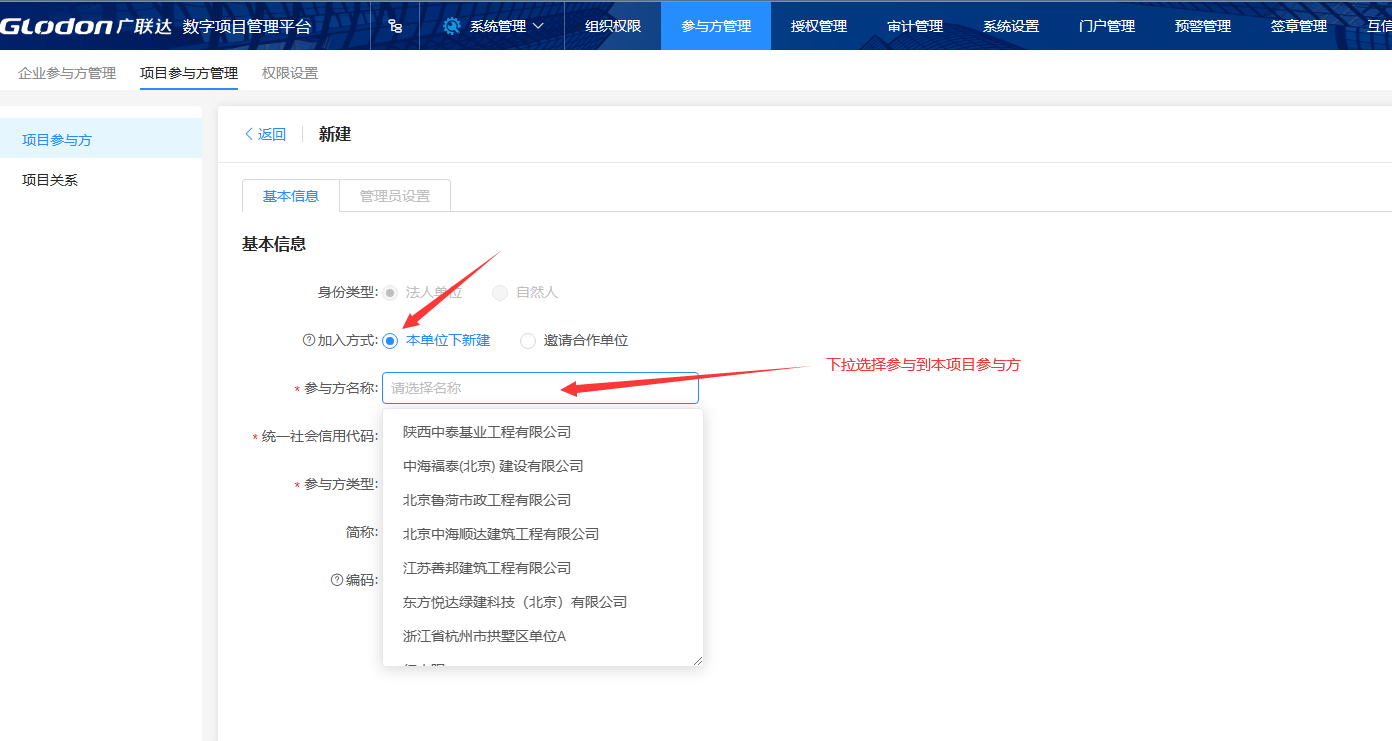Screen dimensions: 1392x741
Task: Select the 自然人 identity radio
Action: click(x=500, y=293)
